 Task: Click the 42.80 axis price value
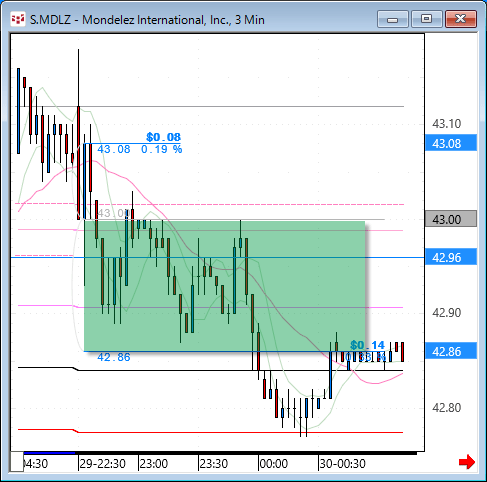coord(446,408)
